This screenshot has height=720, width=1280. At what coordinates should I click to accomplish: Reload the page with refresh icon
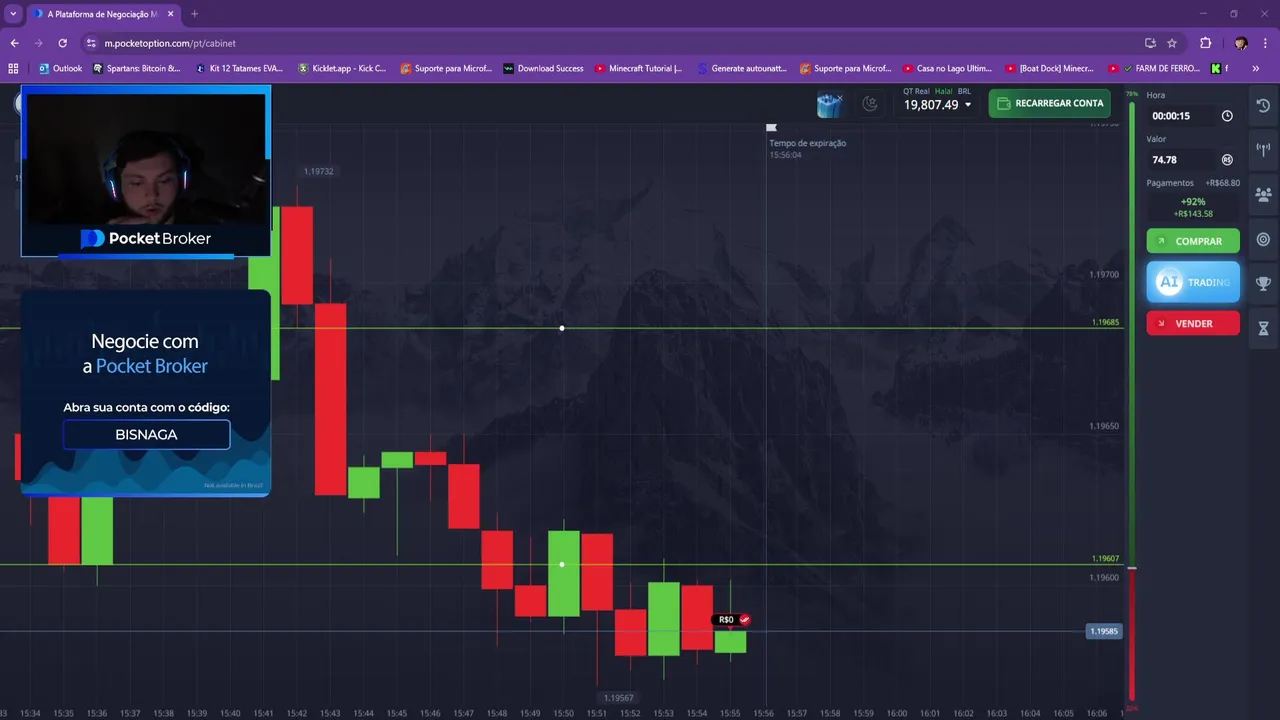[x=62, y=43]
